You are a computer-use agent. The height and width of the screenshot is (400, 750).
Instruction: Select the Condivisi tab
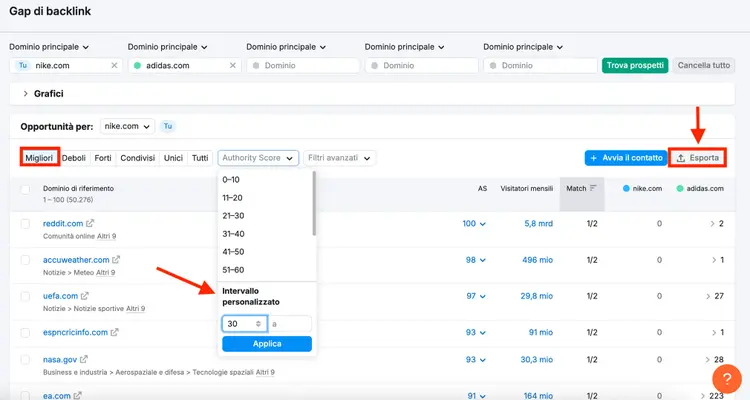point(138,158)
